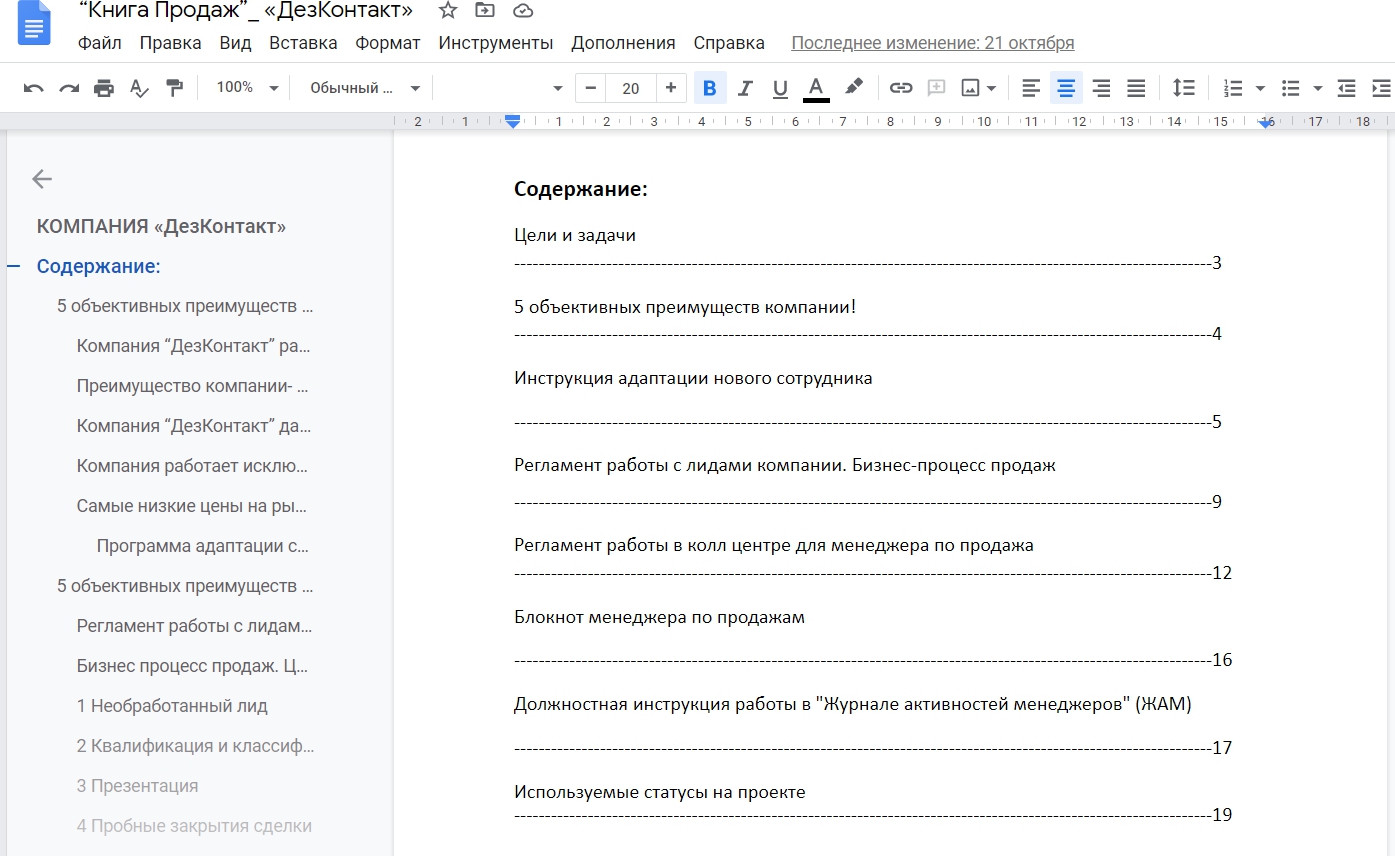Insert a link via the toolbar
The width and height of the screenshot is (1395, 856).
click(900, 88)
